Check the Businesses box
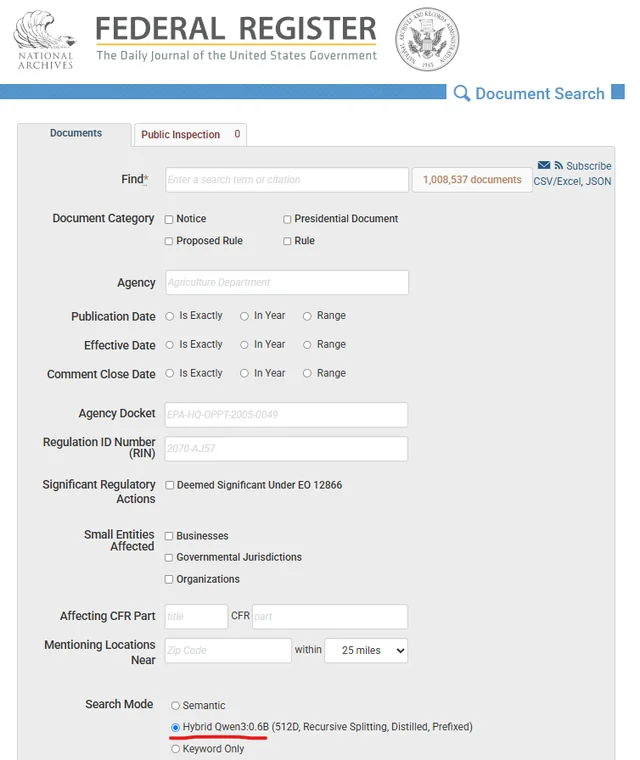This screenshot has height=760, width=640. pos(169,536)
